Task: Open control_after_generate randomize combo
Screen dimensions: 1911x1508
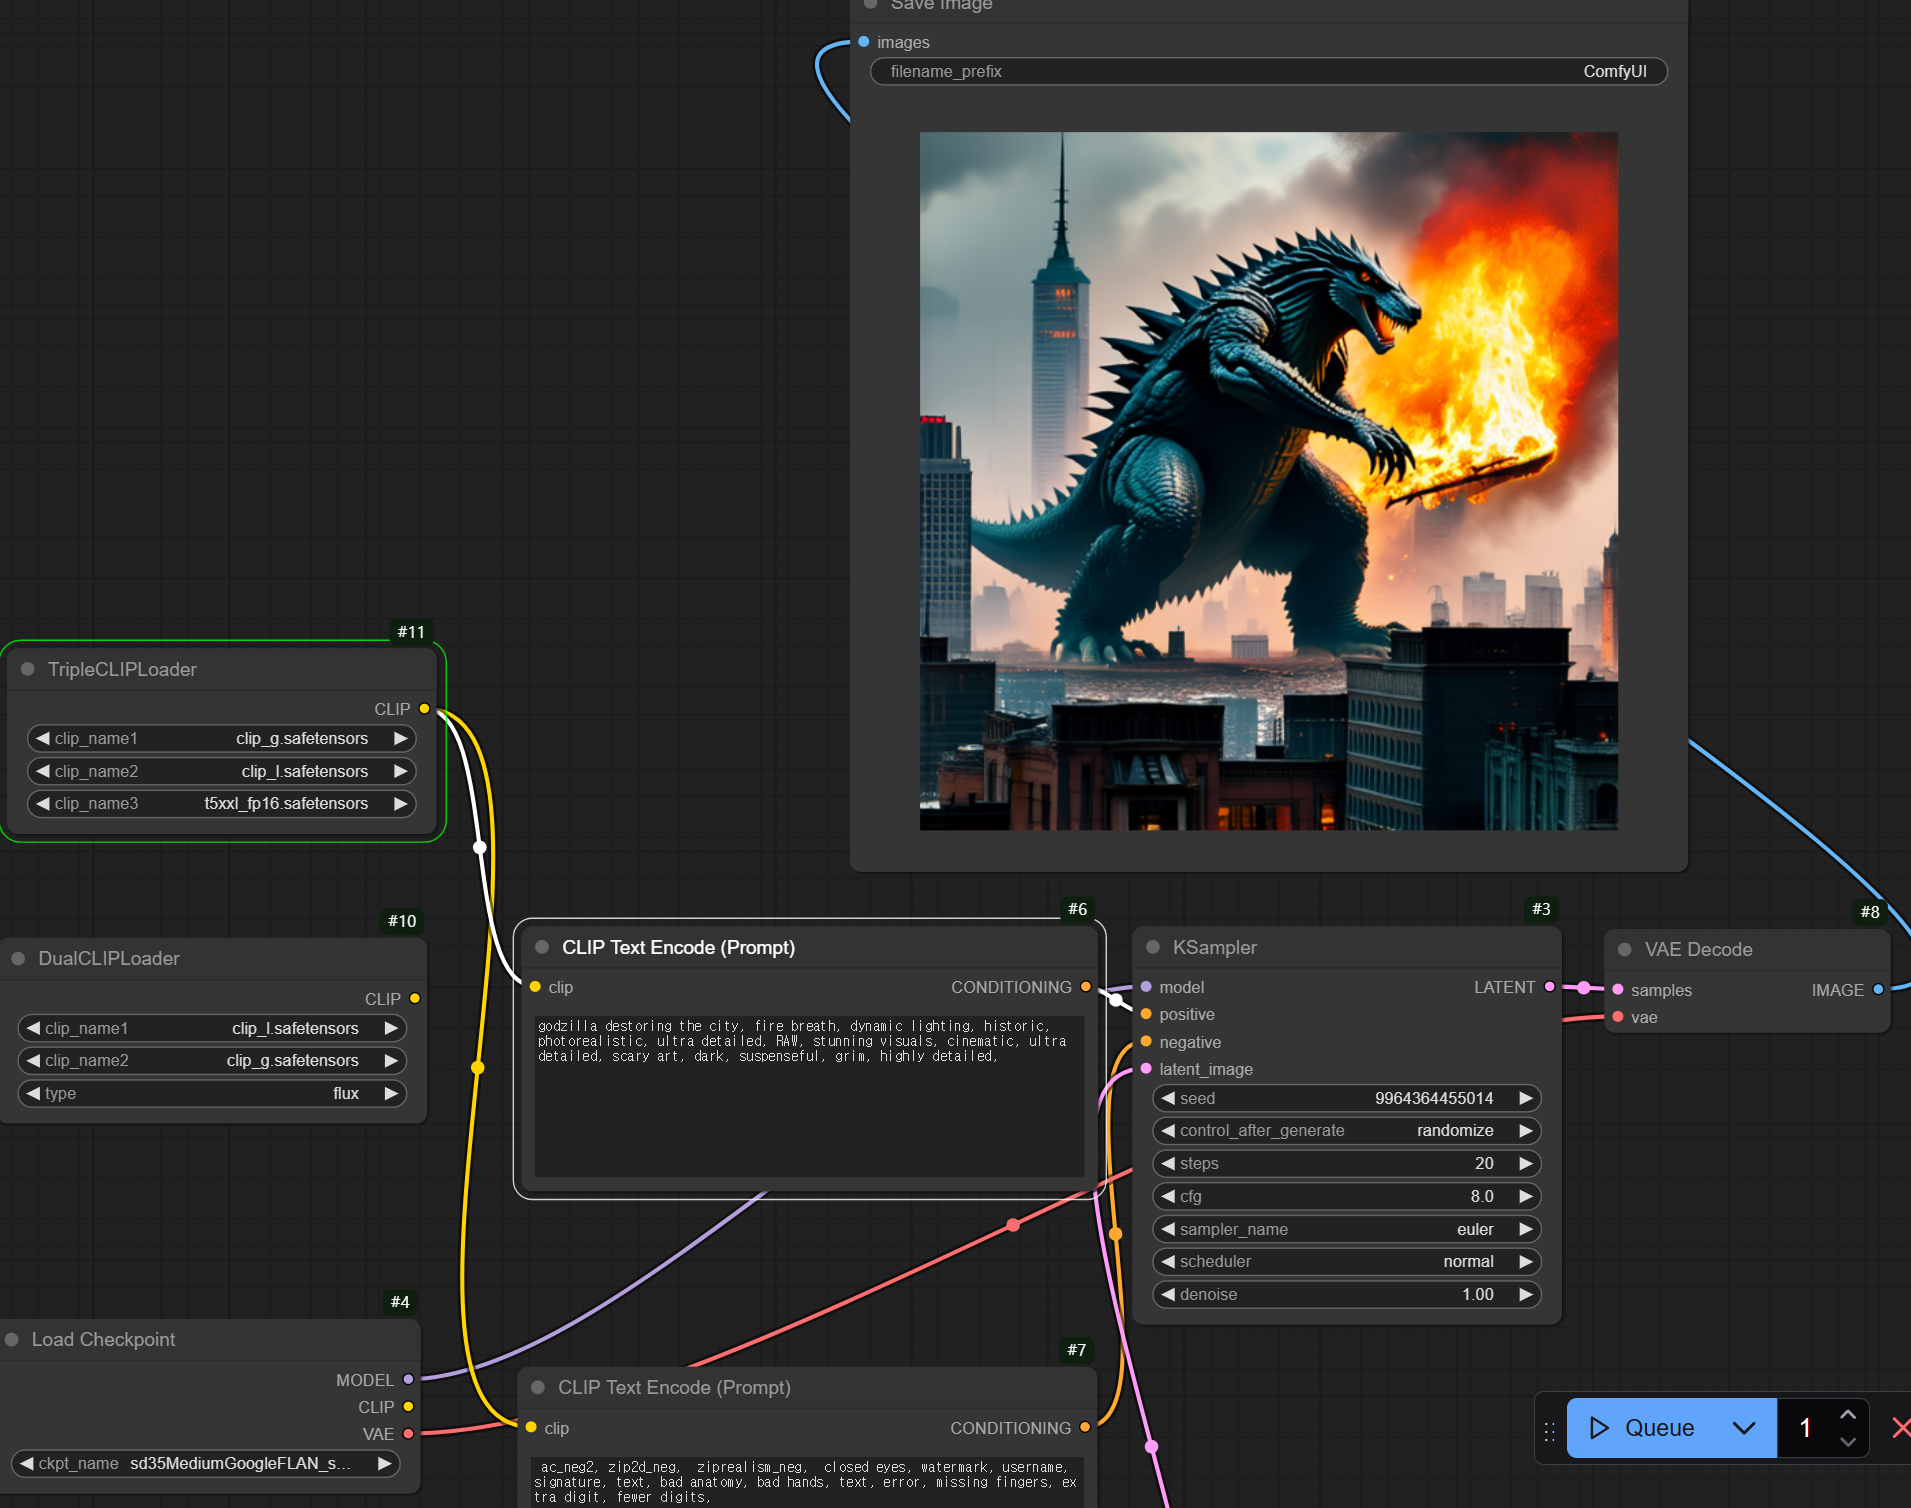Action: (1346, 1130)
